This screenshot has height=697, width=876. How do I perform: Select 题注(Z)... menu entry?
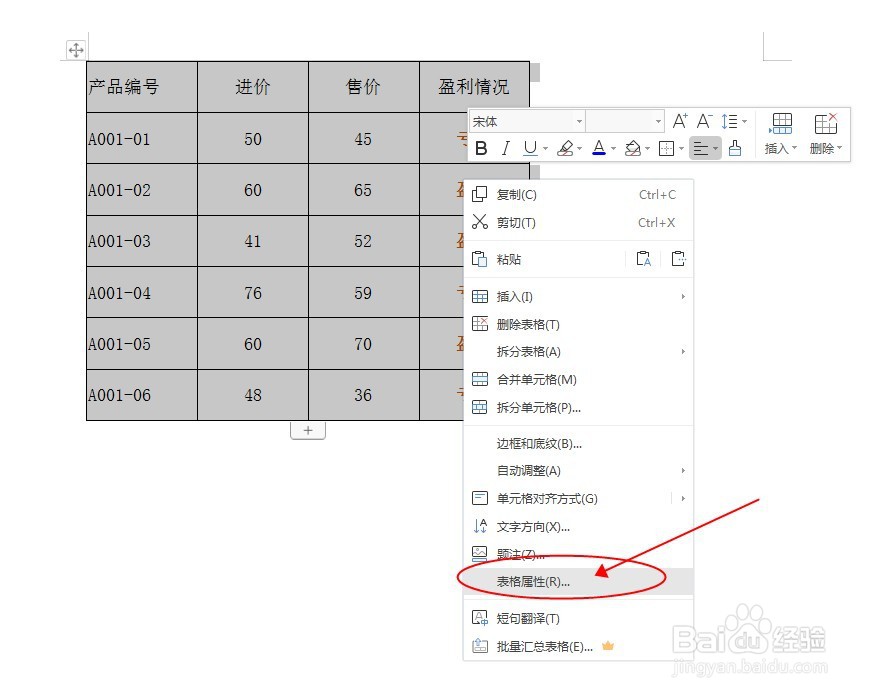[578, 554]
